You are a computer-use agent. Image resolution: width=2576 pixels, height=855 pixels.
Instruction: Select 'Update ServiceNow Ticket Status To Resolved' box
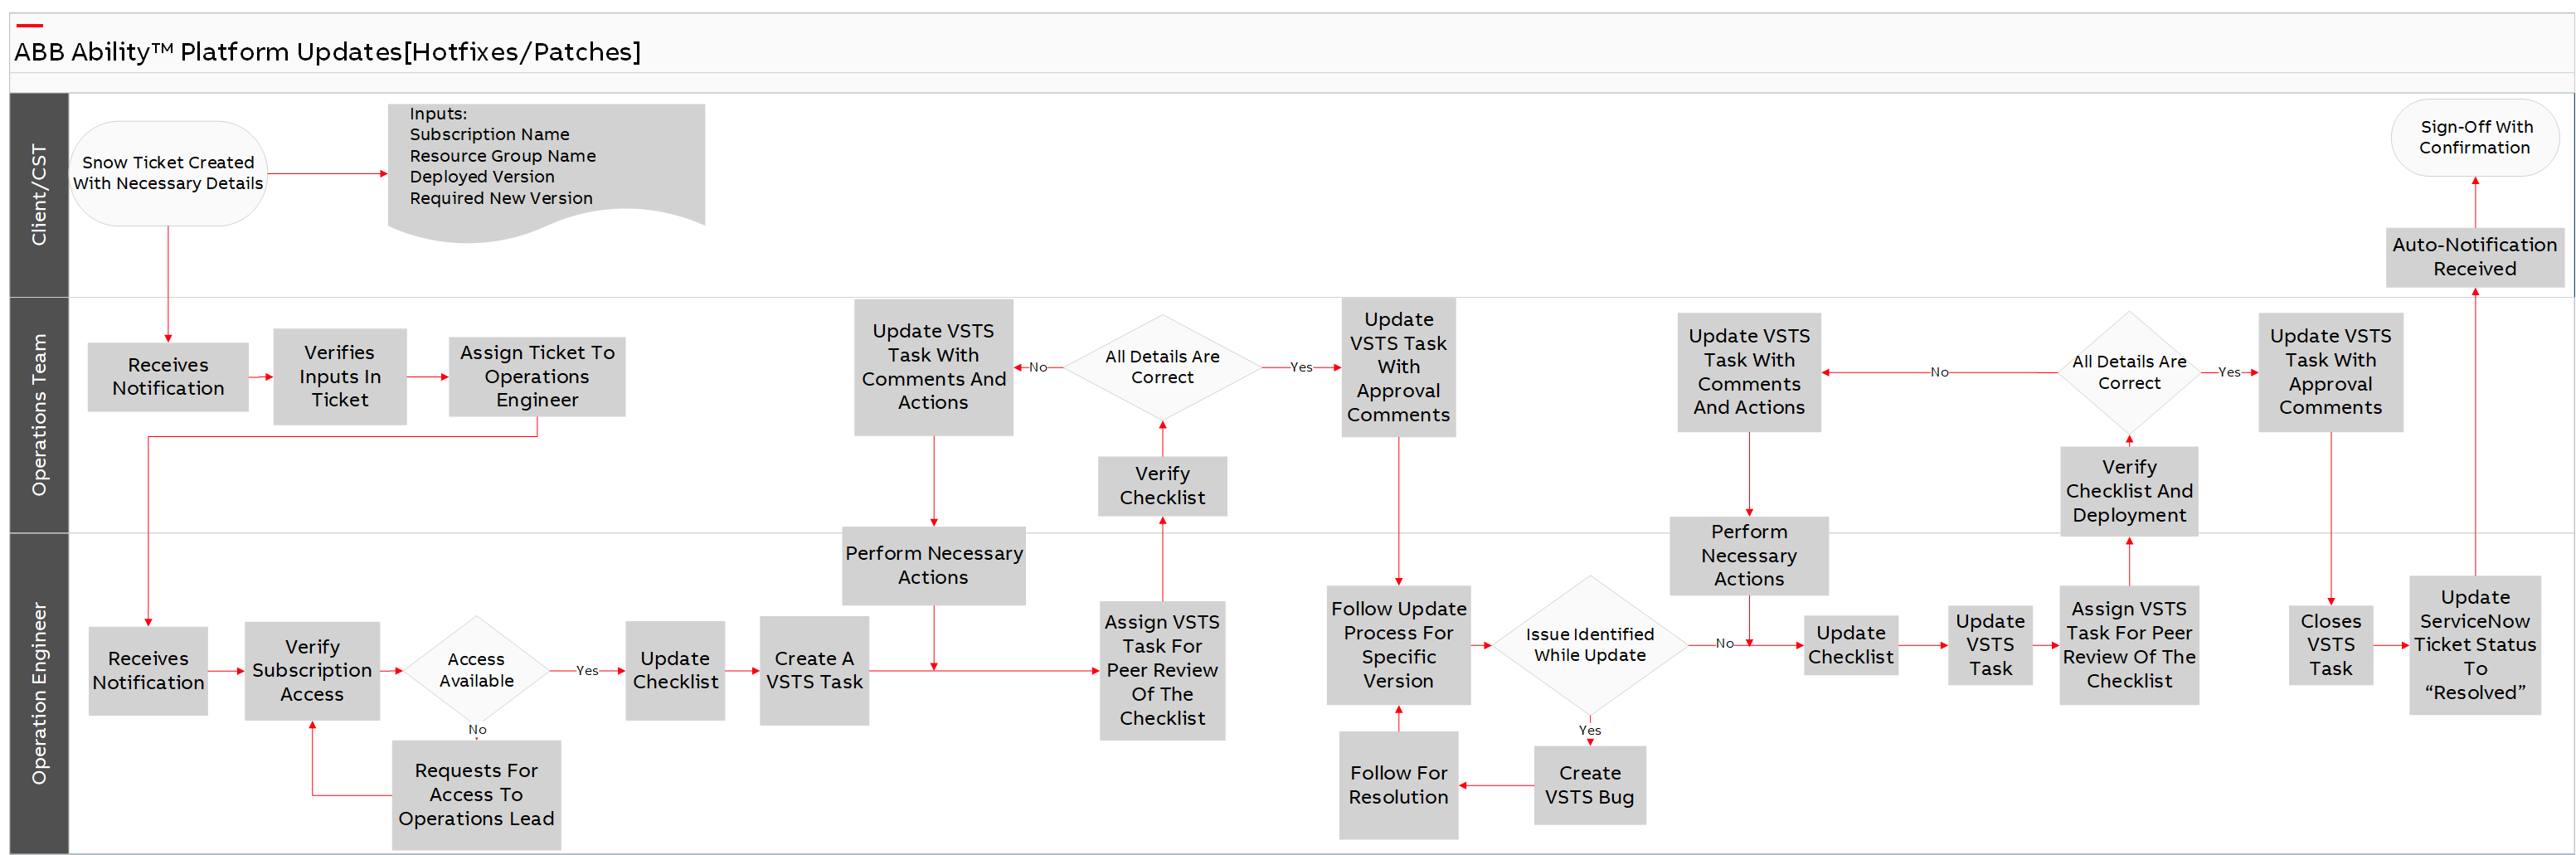(x=2475, y=645)
